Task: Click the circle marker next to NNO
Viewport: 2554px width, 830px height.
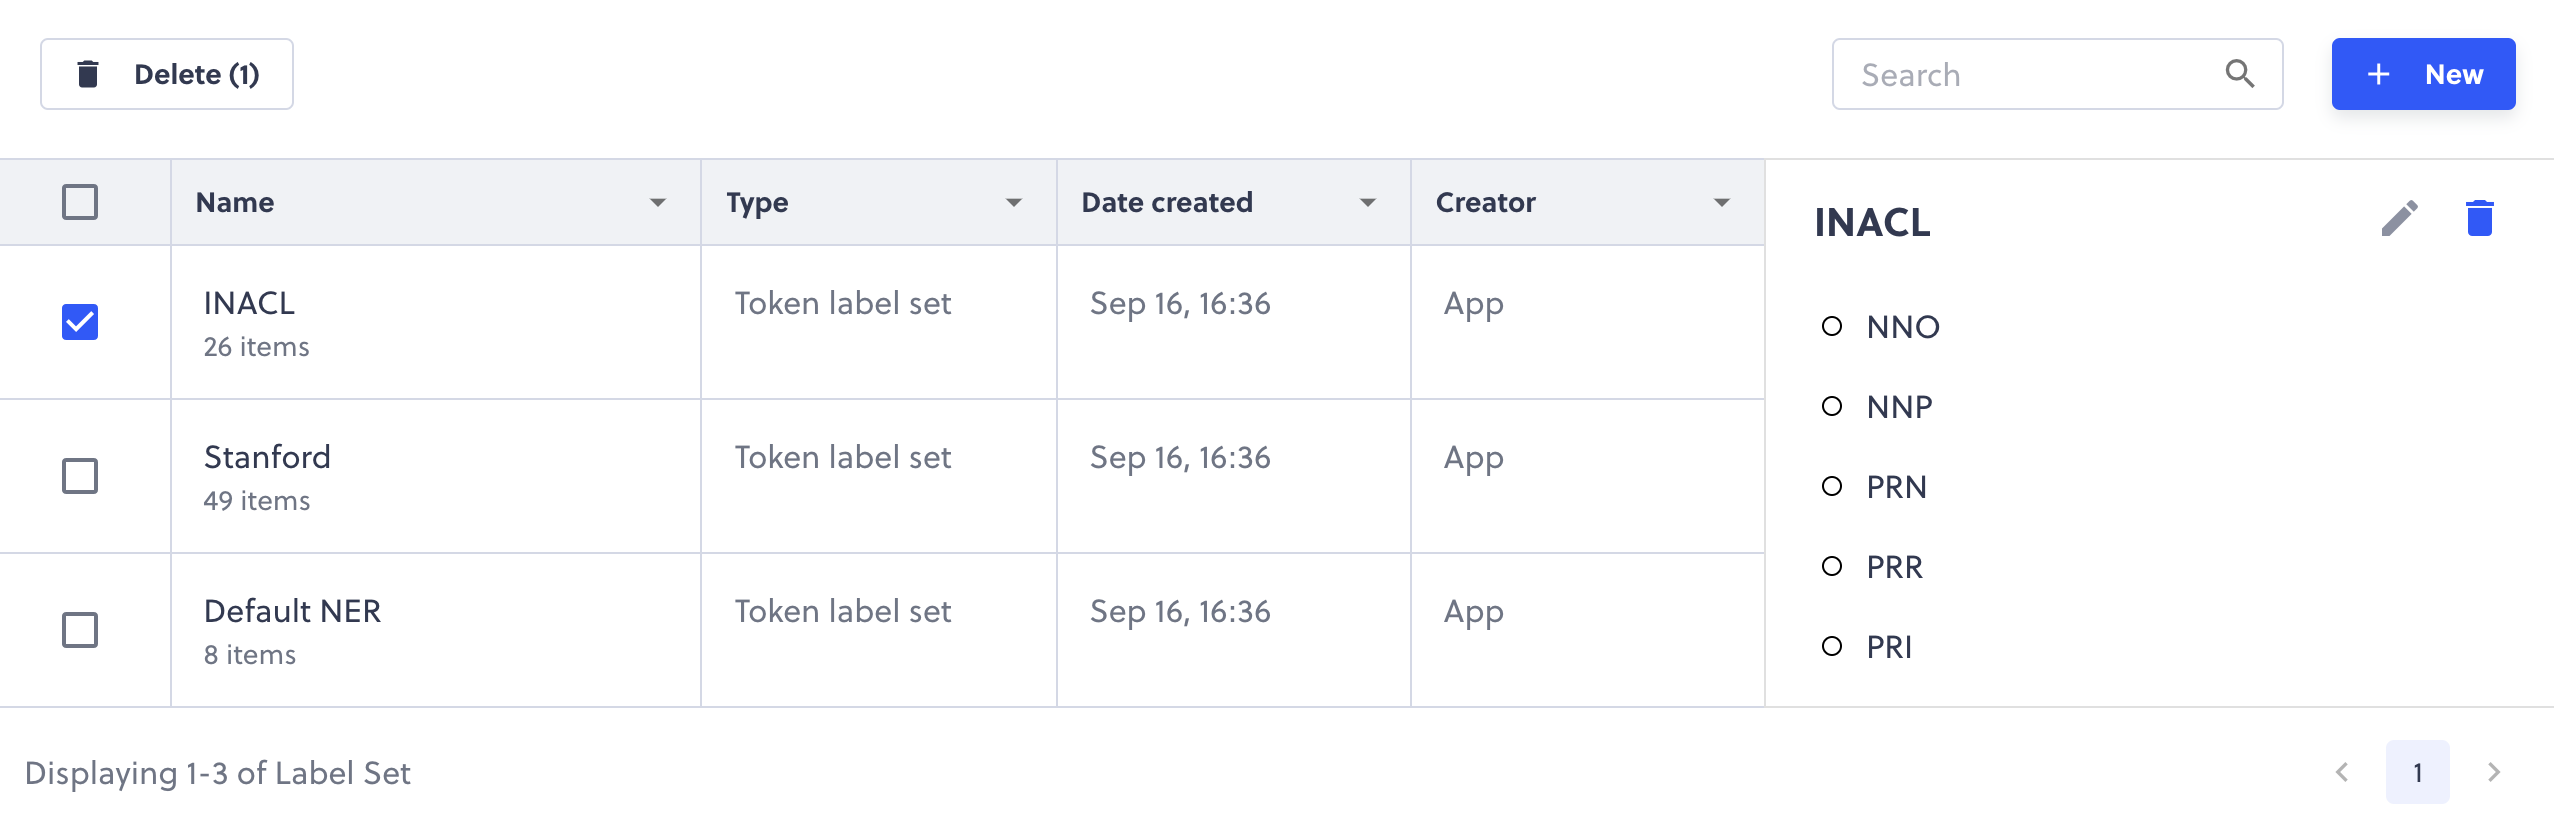Action: (x=1832, y=326)
